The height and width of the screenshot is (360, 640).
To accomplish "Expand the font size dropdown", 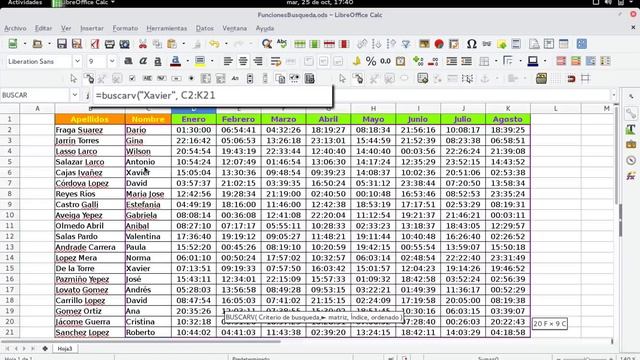I will pyautogui.click(x=112, y=62).
